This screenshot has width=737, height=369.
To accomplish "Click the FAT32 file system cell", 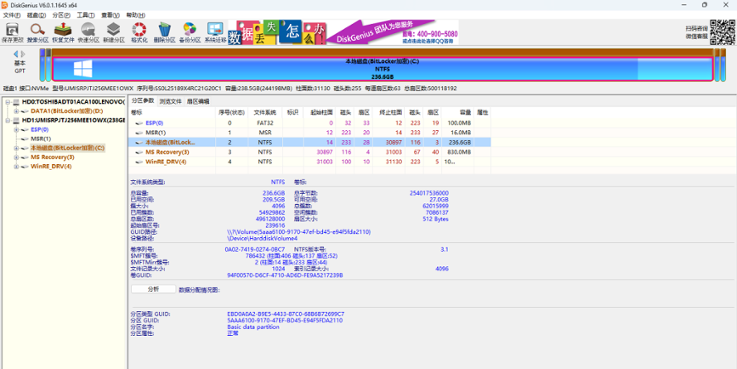I will pyautogui.click(x=265, y=123).
